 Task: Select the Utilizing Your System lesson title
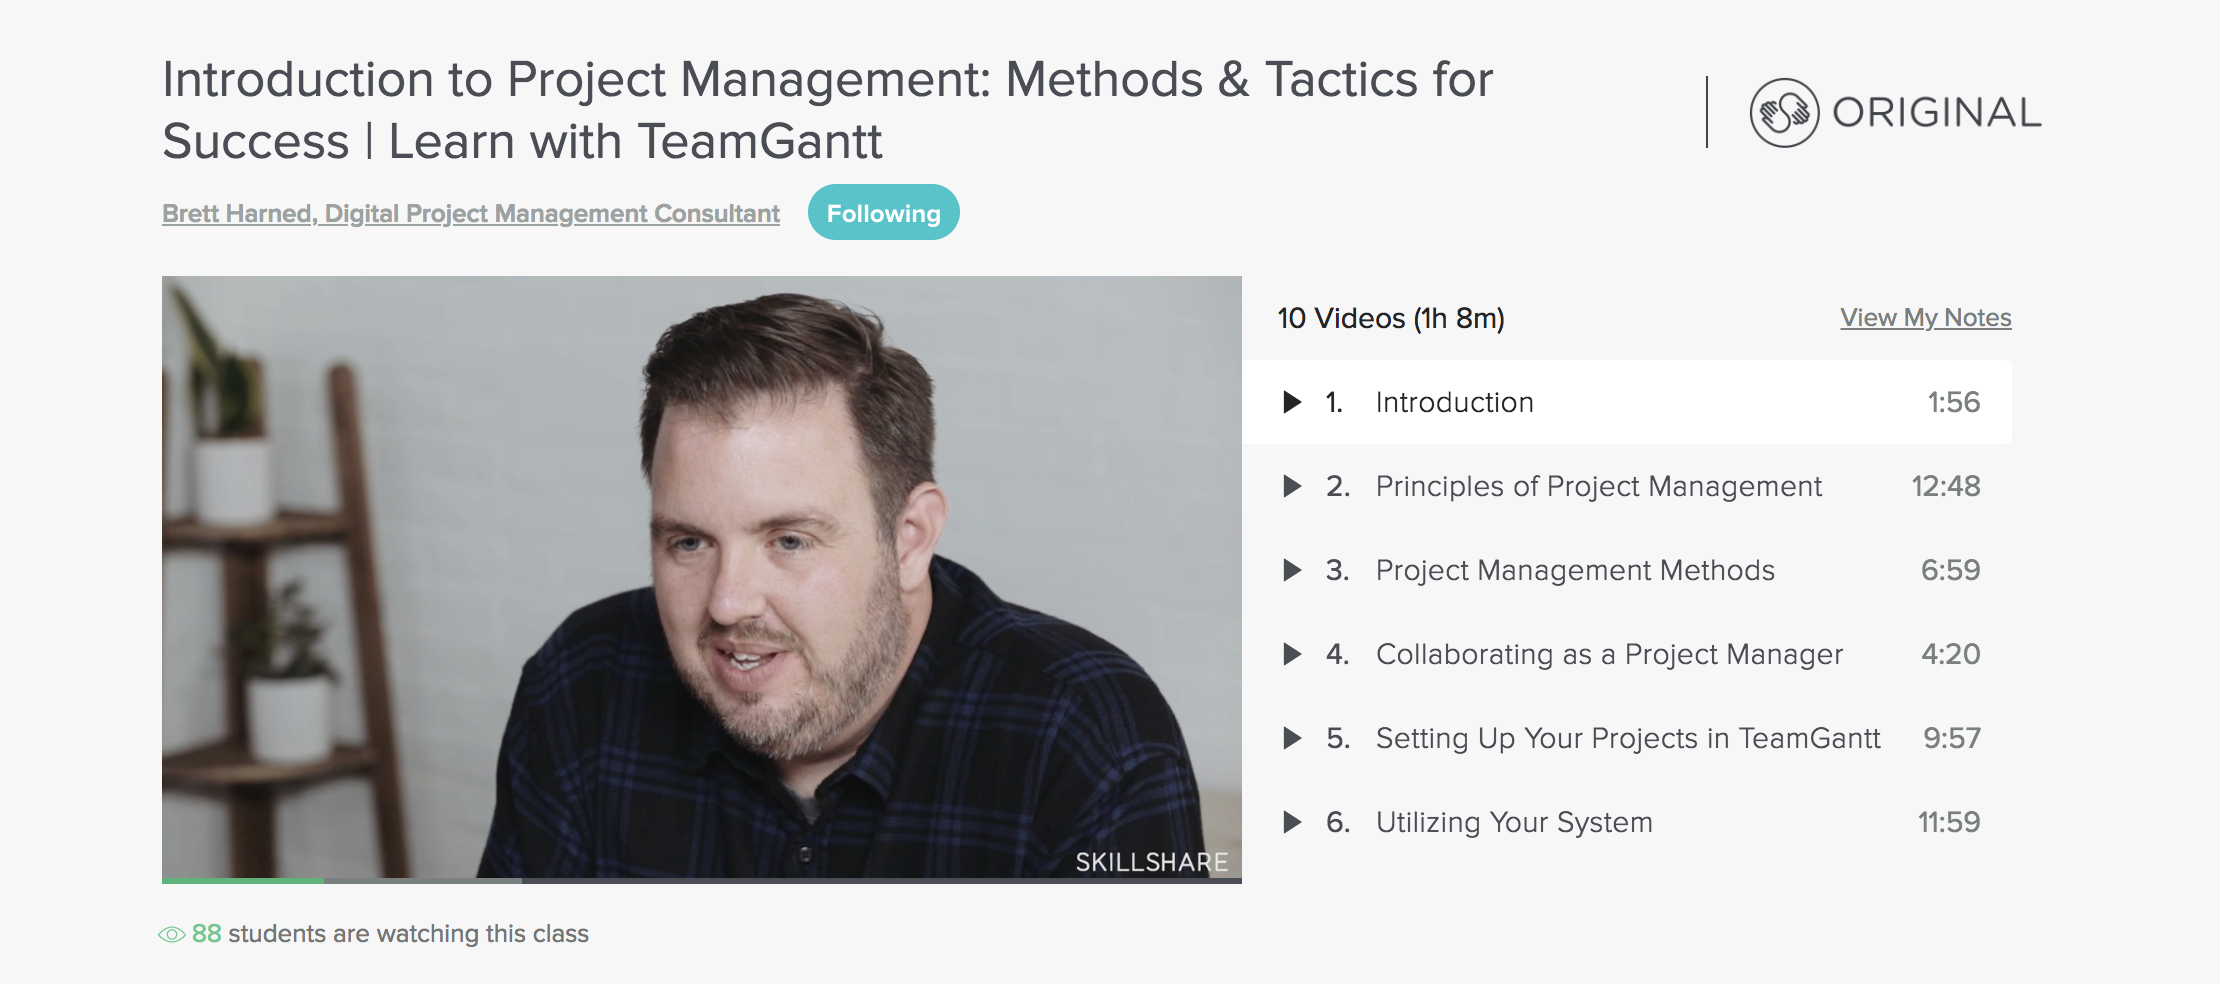[1514, 822]
